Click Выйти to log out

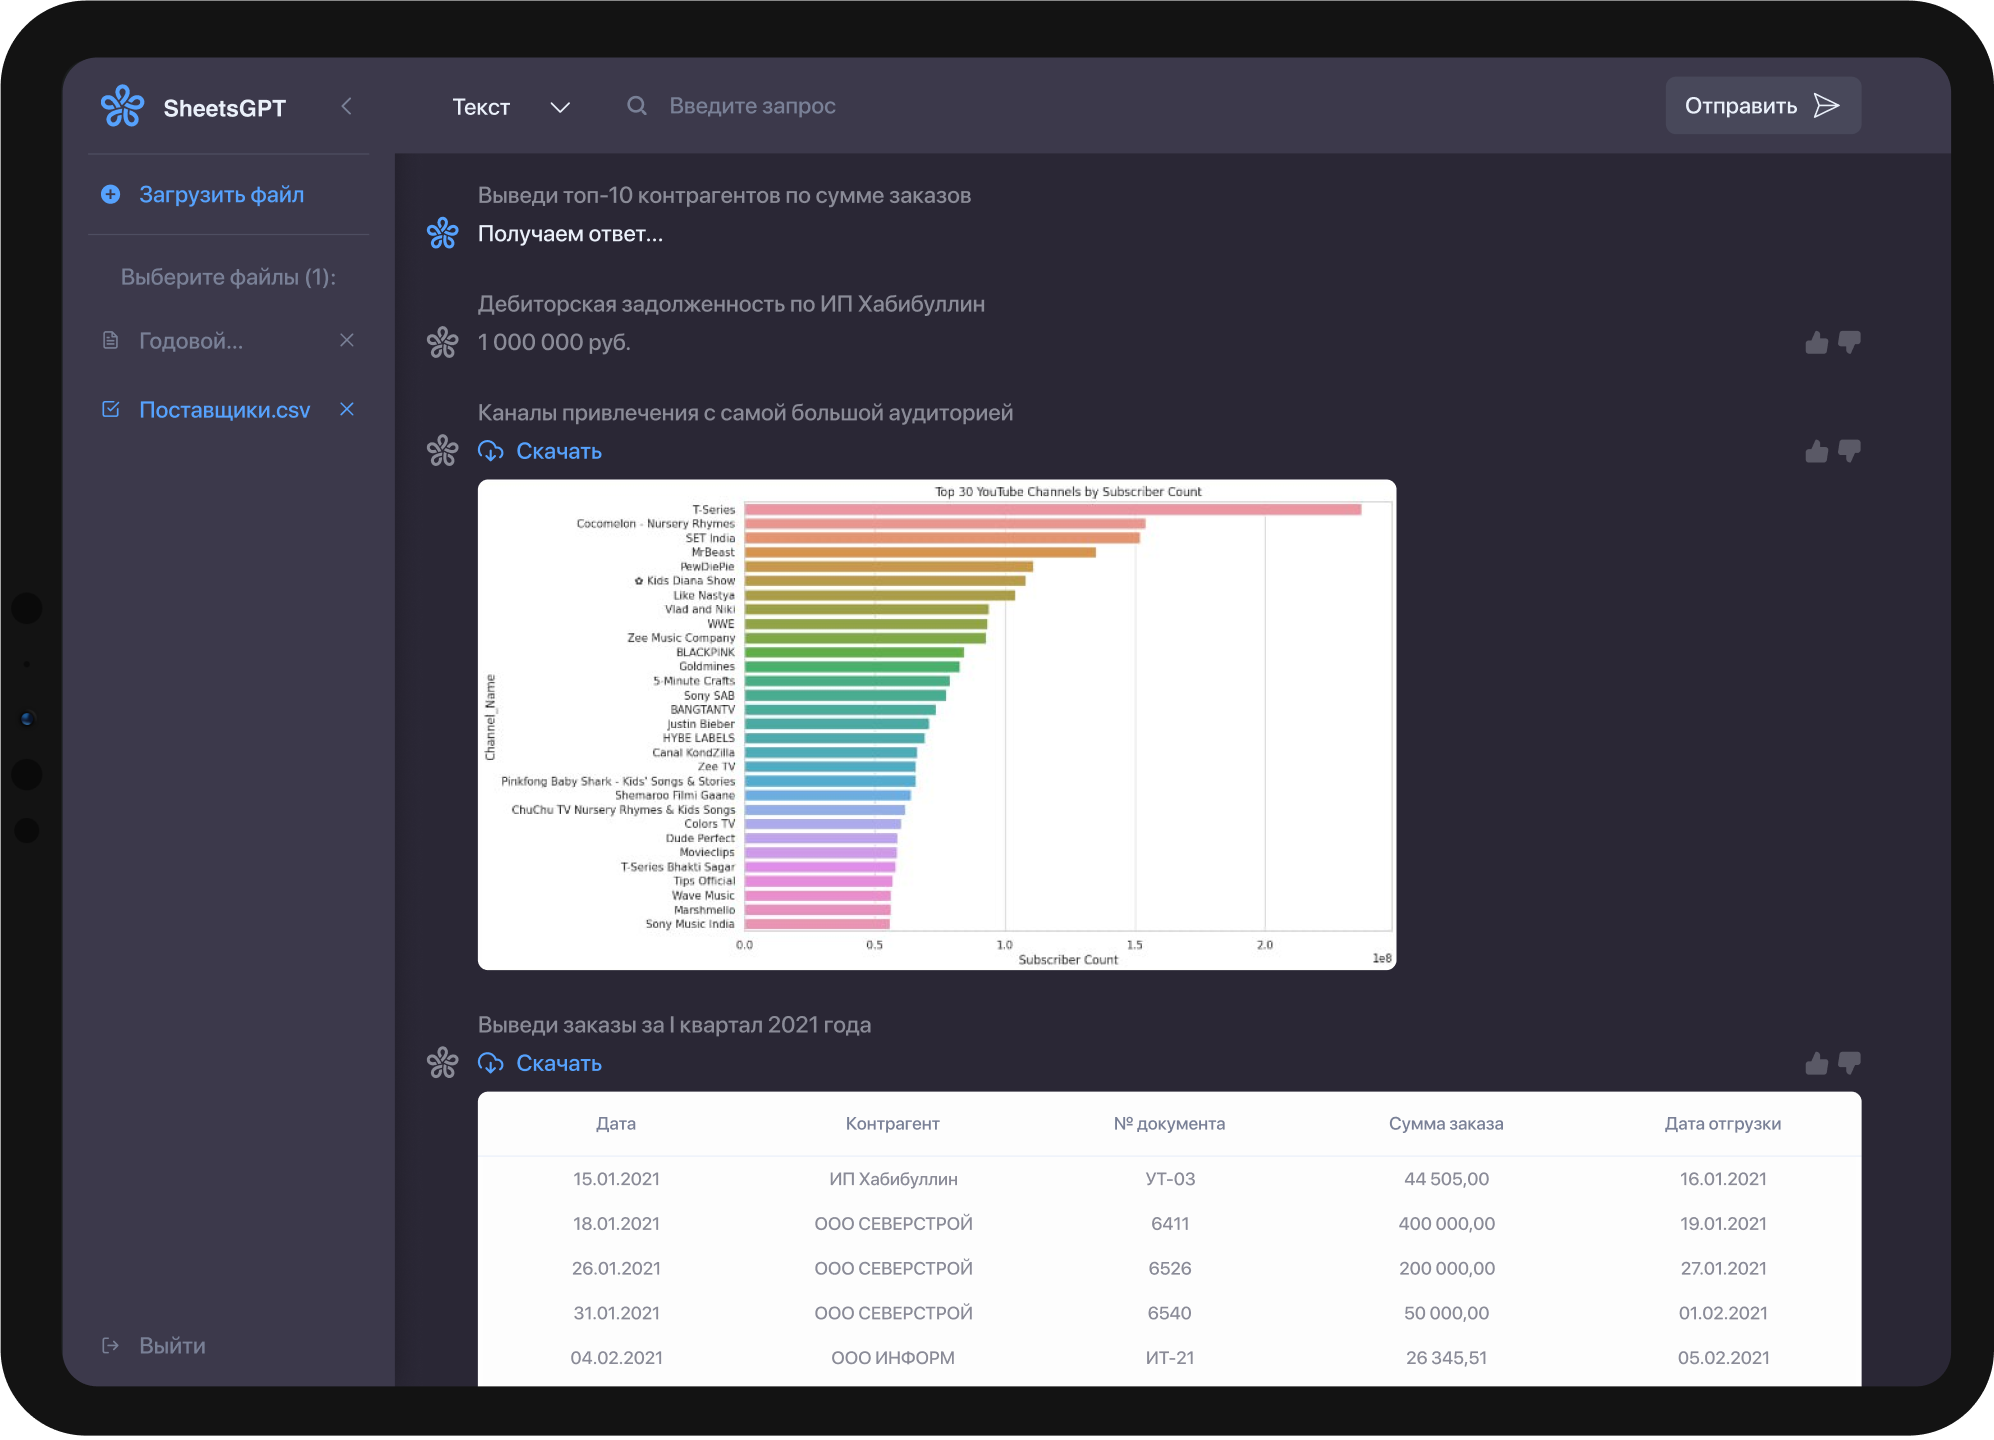click(172, 1346)
